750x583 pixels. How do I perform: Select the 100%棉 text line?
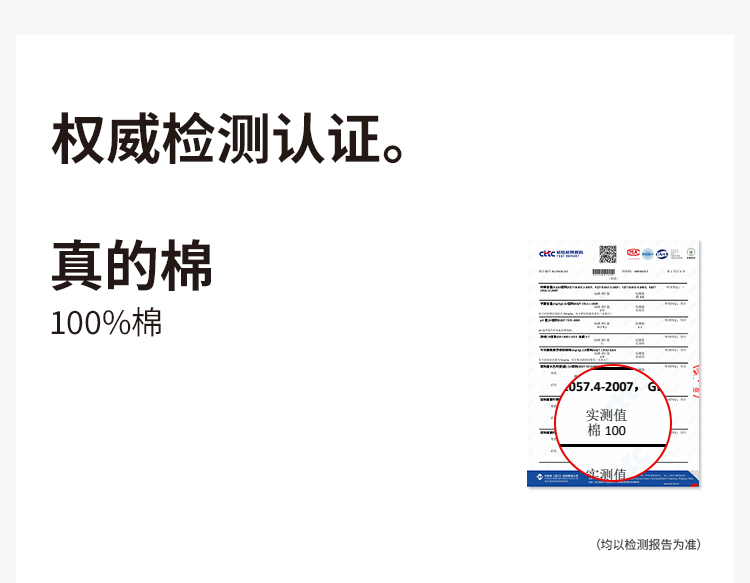click(x=106, y=322)
